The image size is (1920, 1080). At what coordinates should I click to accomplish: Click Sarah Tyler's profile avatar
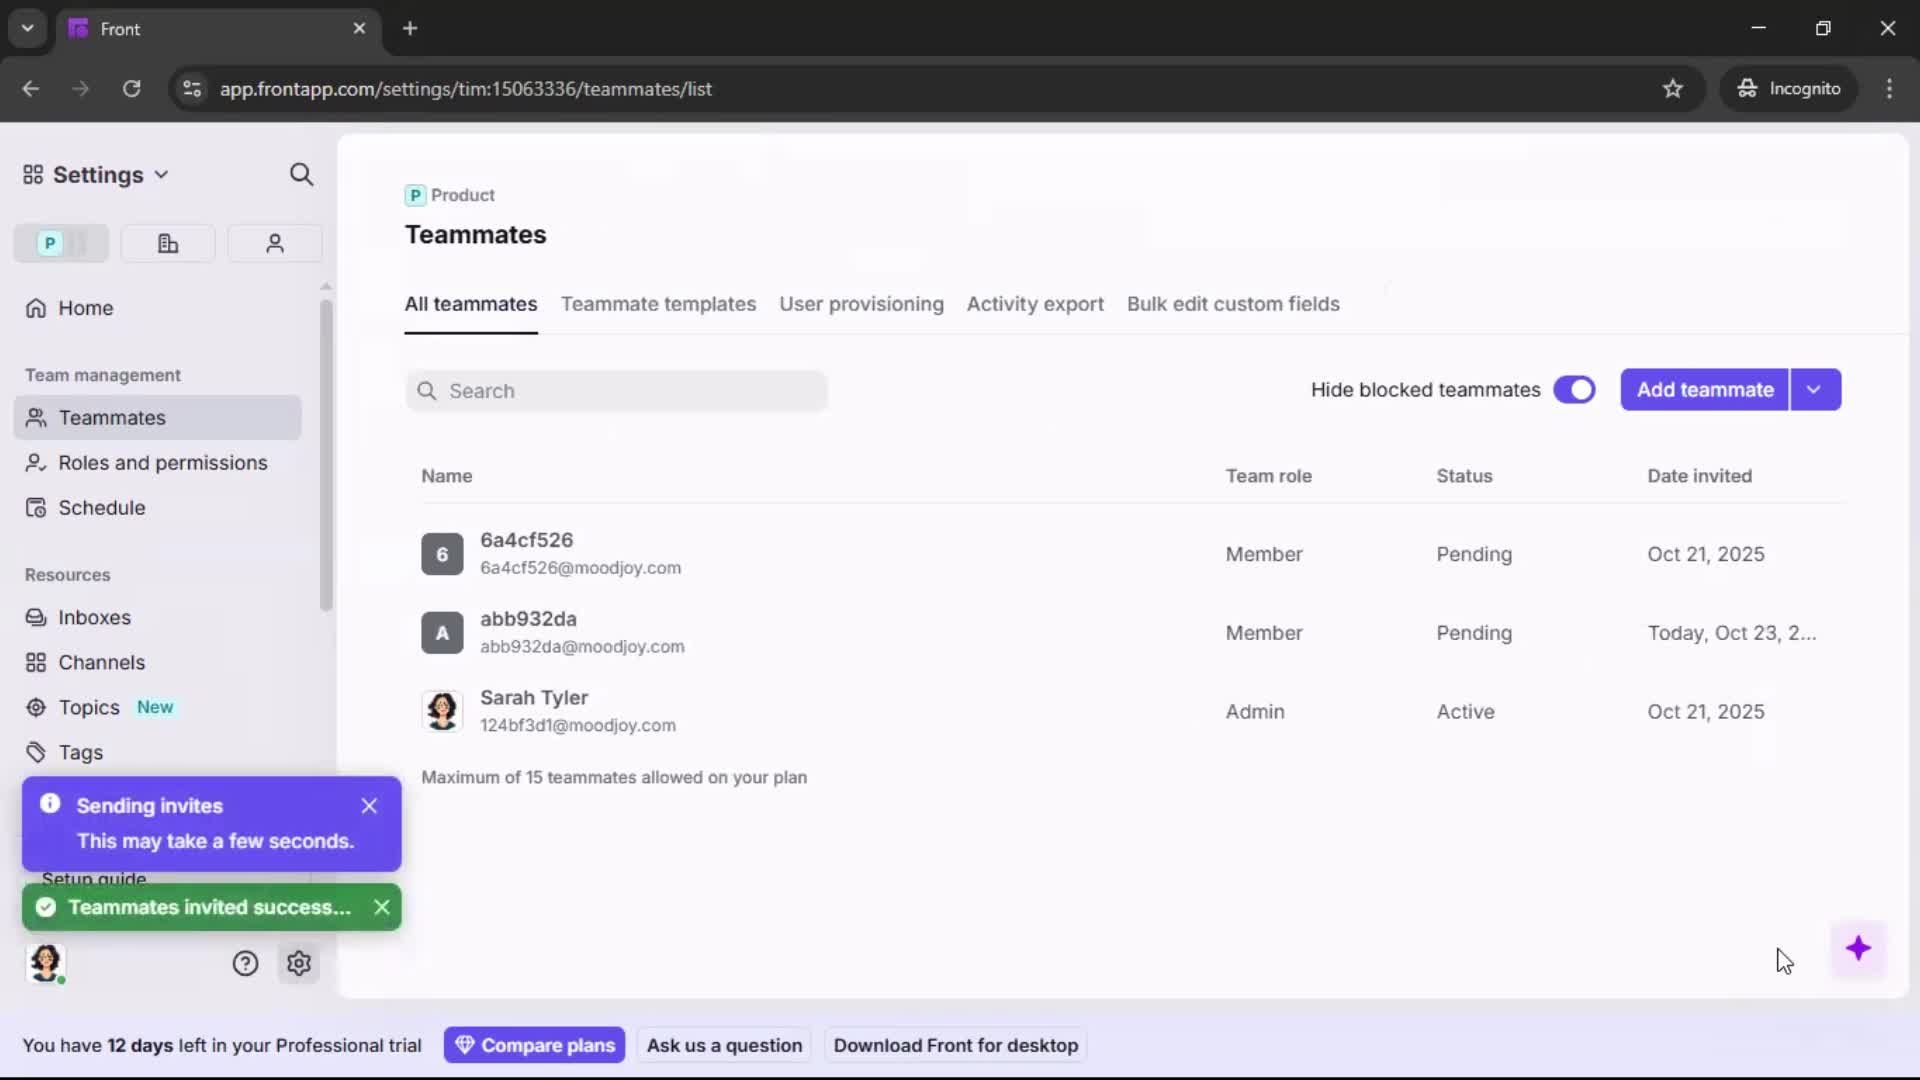443,711
